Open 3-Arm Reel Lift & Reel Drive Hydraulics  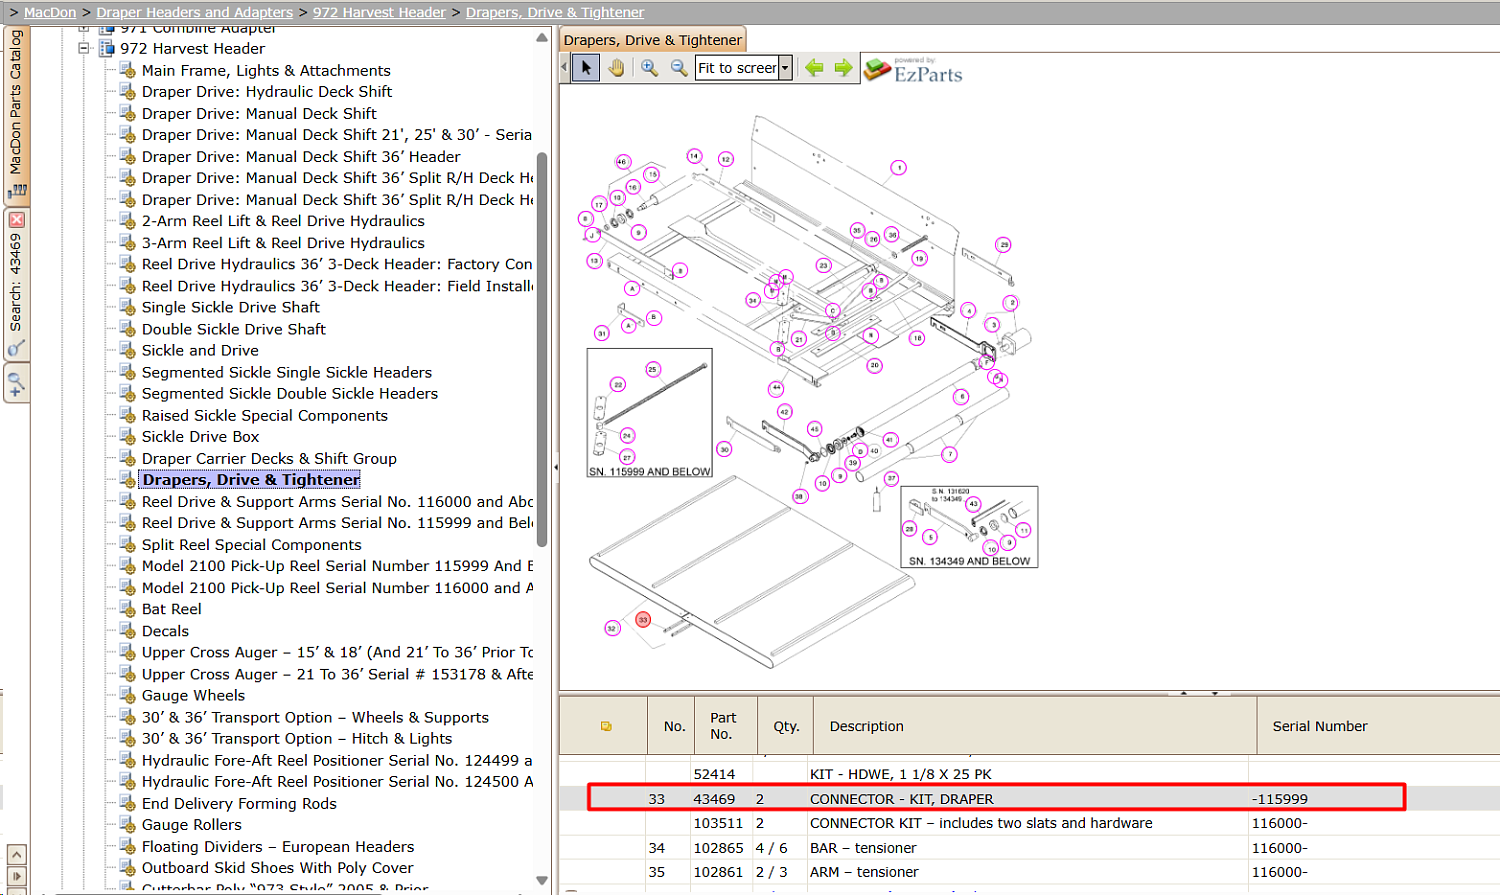(x=283, y=243)
